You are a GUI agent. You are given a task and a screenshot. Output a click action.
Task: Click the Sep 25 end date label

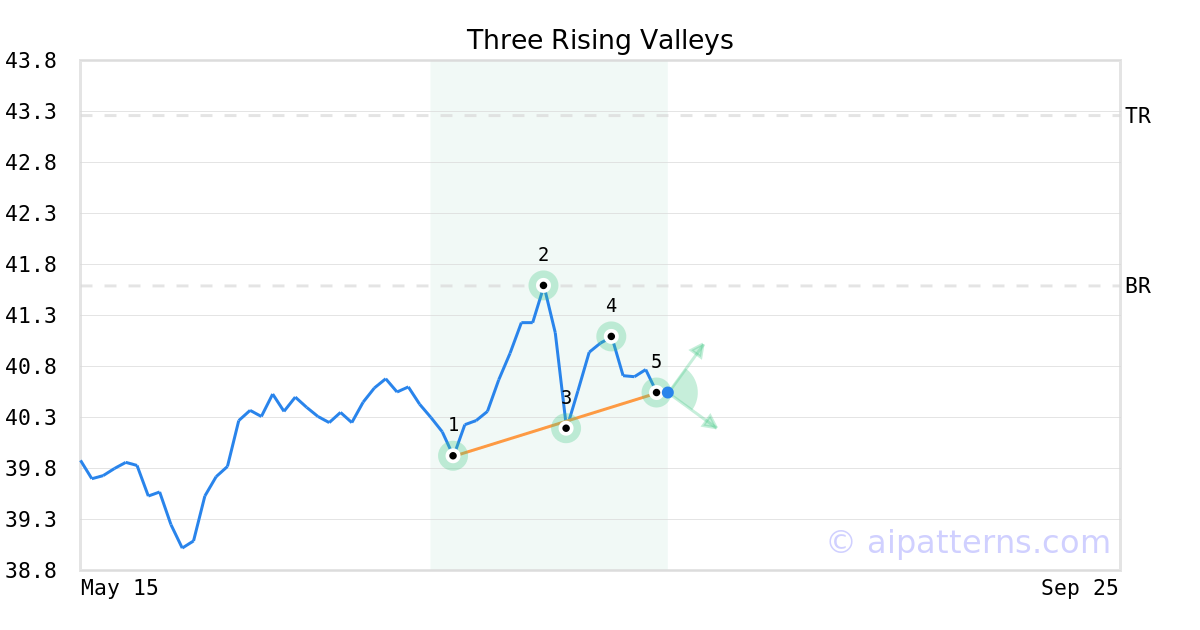(1079, 588)
